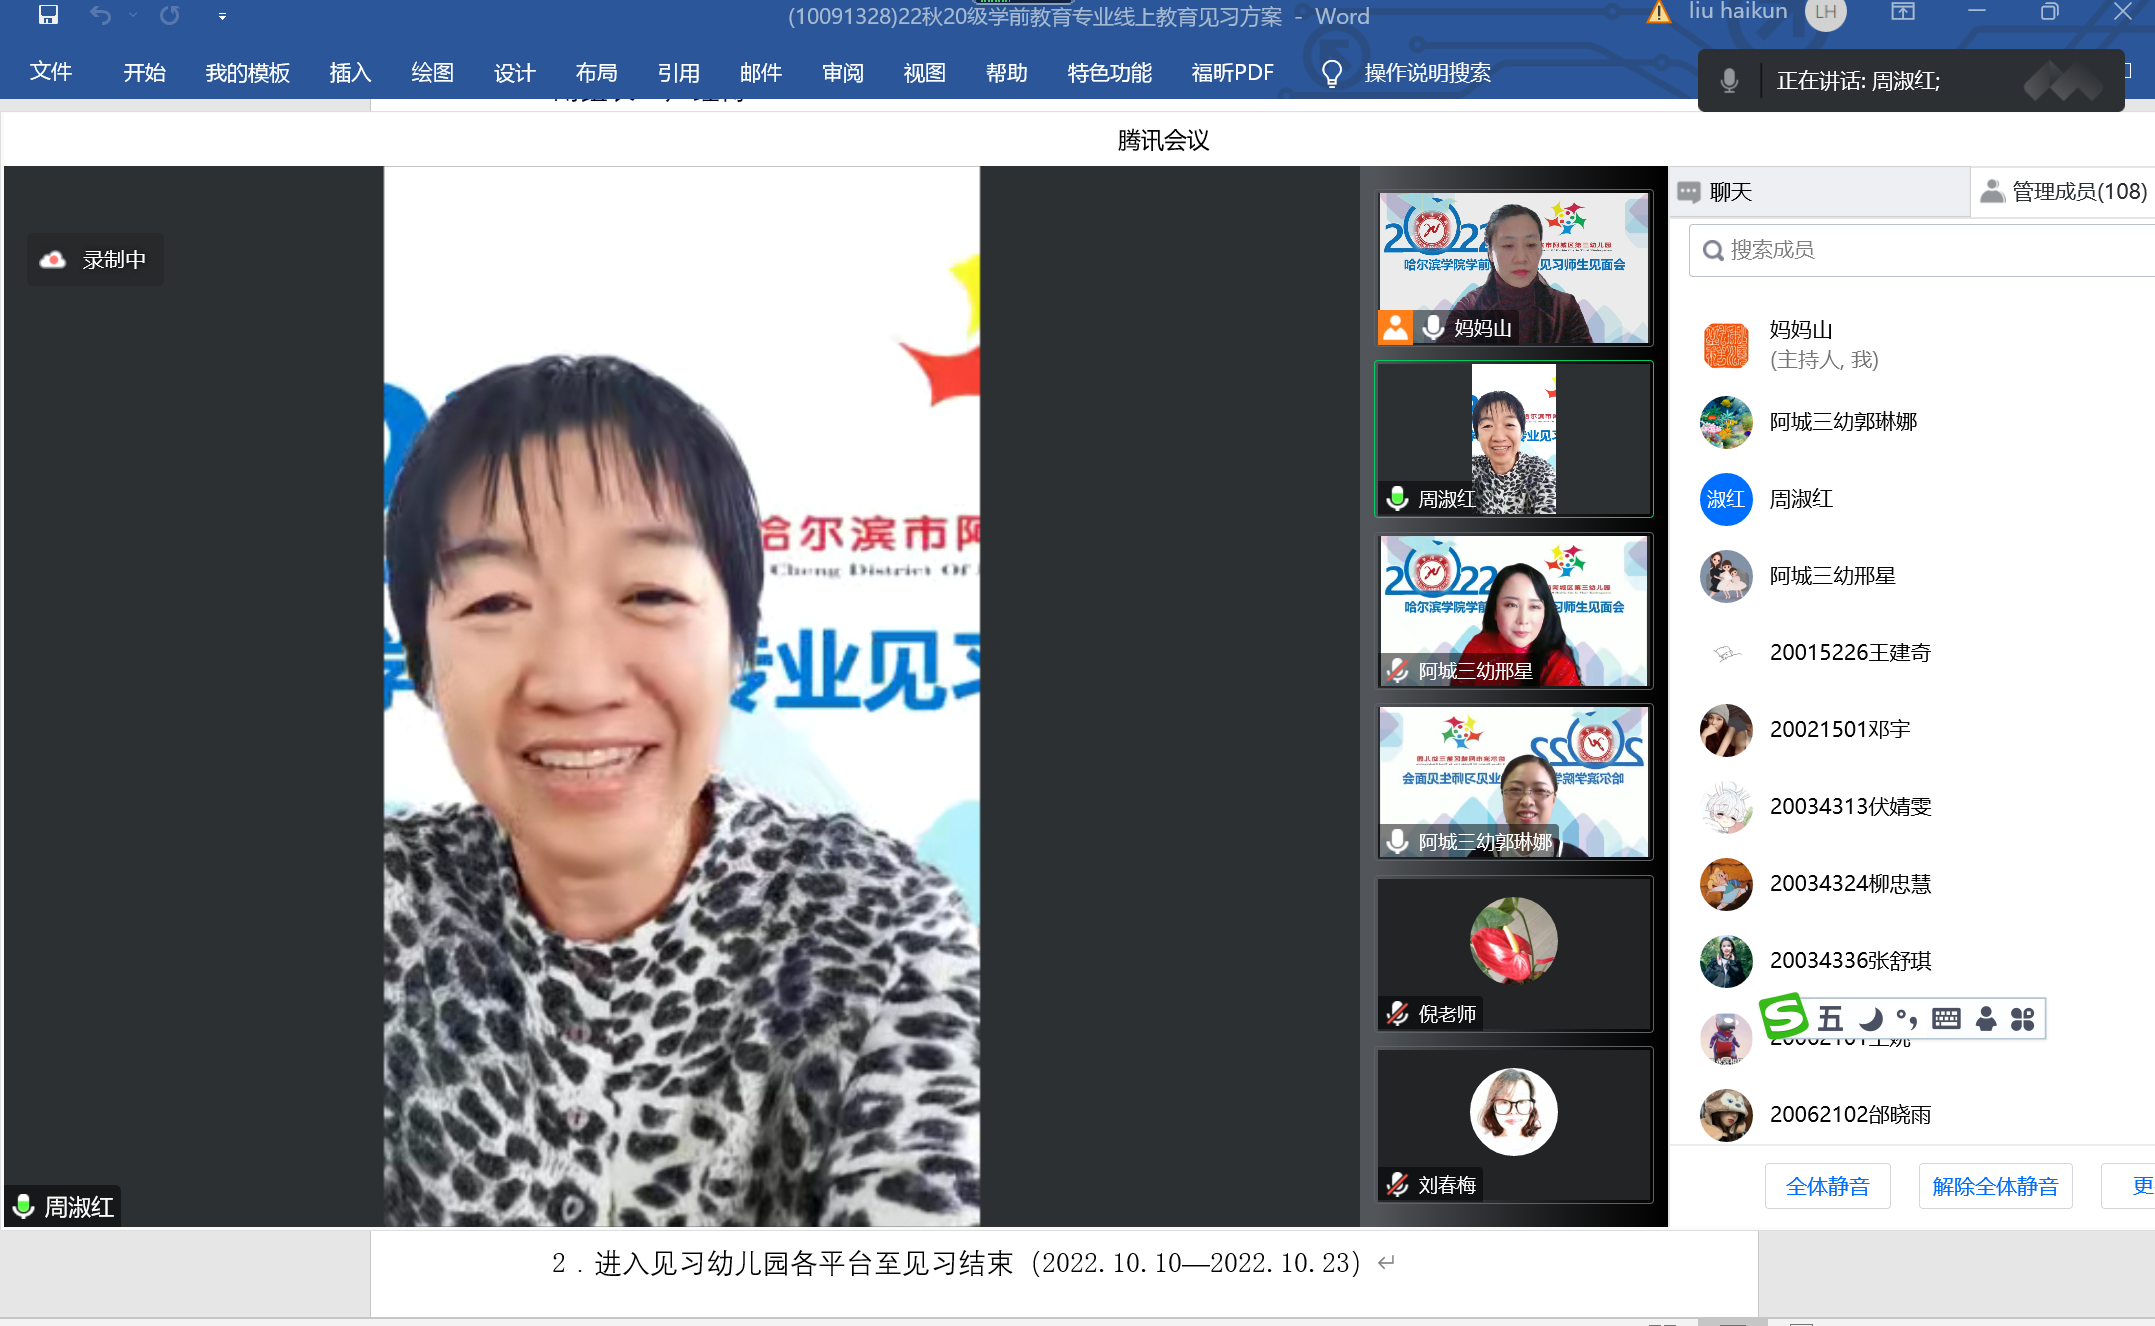Toggle the muted mic on 刘春梅 tile
Screen dimensions: 2155x1326
[1398, 1185]
